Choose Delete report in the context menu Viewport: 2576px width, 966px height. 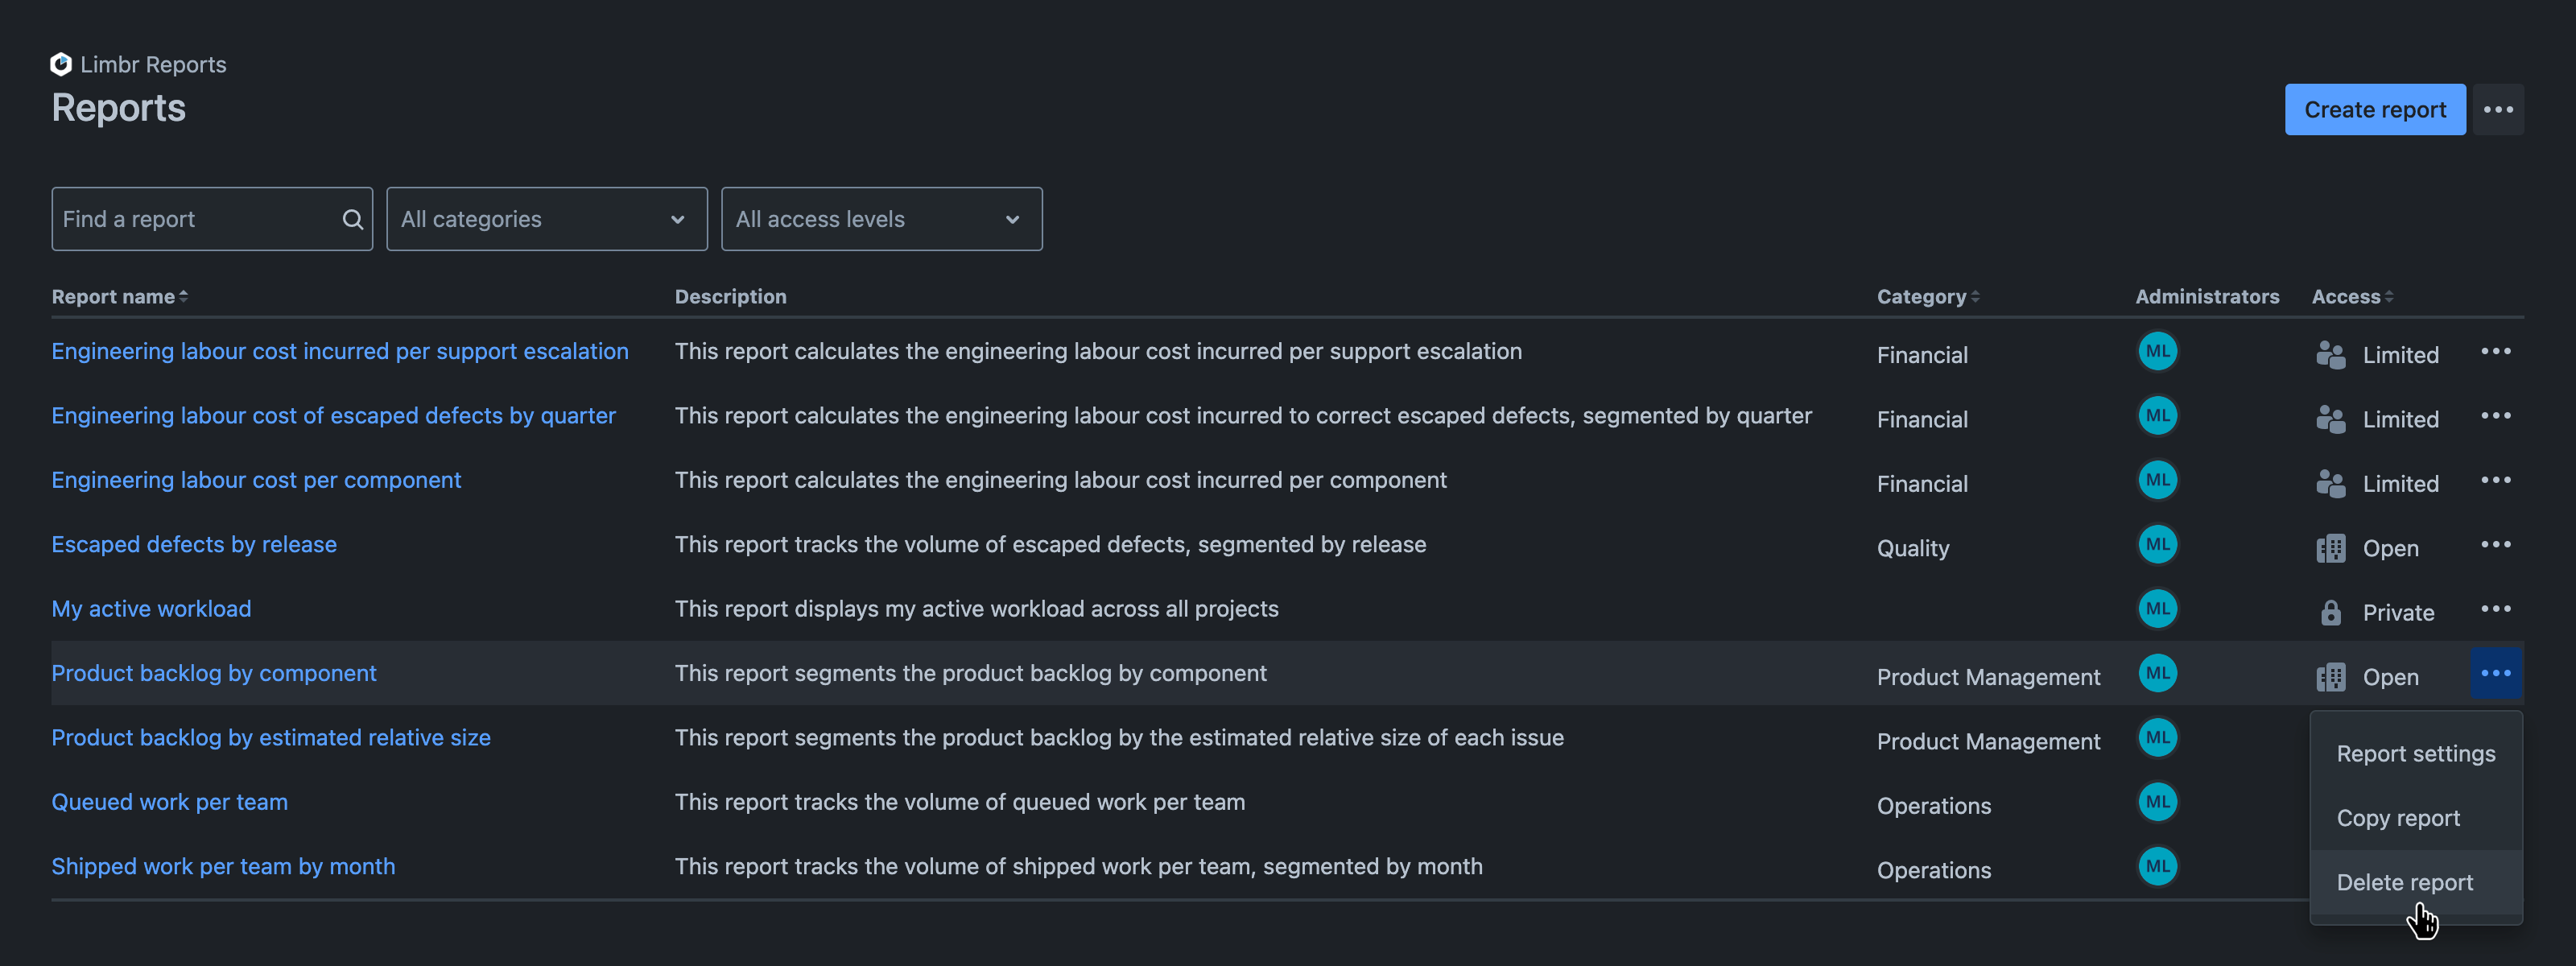click(2415, 882)
